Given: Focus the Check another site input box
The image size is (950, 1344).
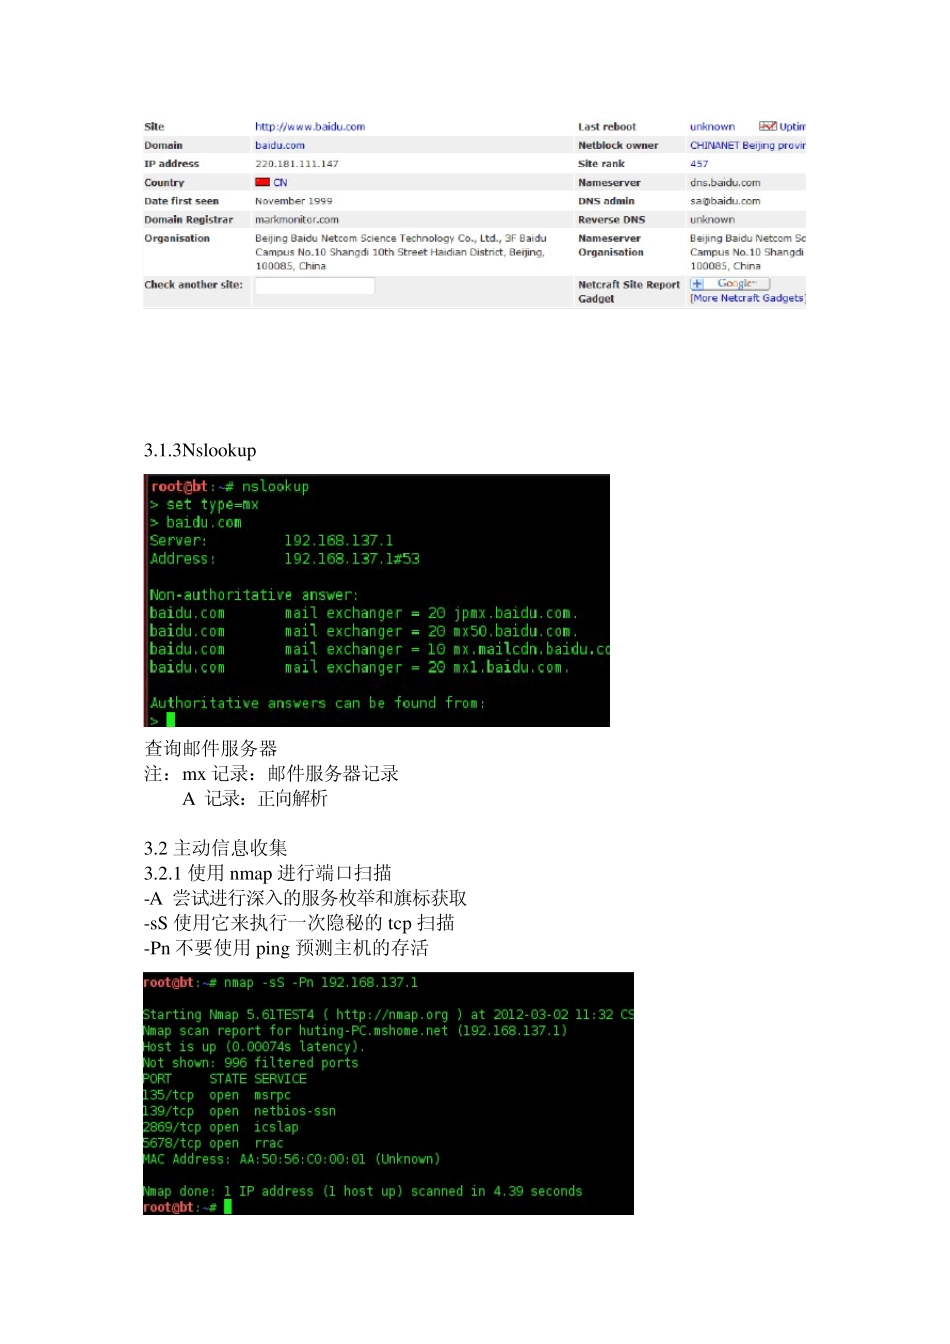Looking at the screenshot, I should pos(314,286).
